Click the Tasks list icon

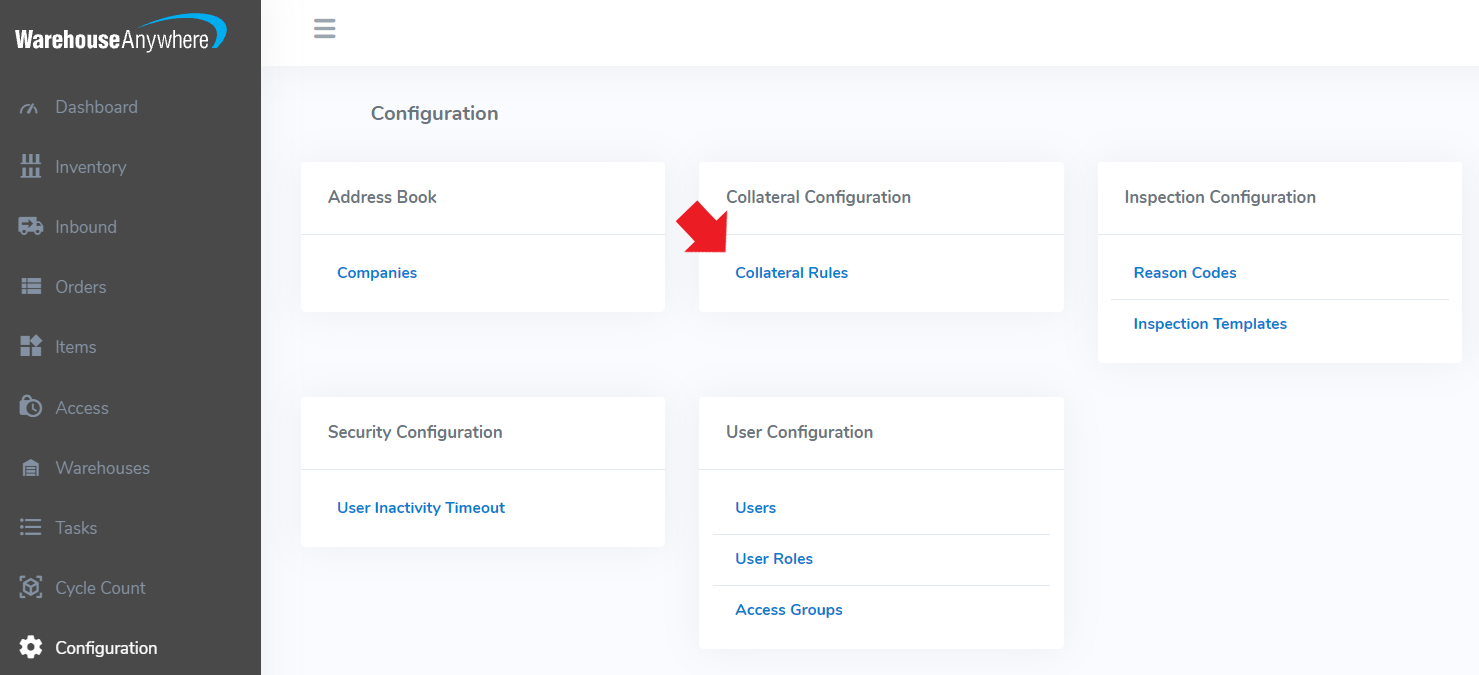pyautogui.click(x=30, y=528)
